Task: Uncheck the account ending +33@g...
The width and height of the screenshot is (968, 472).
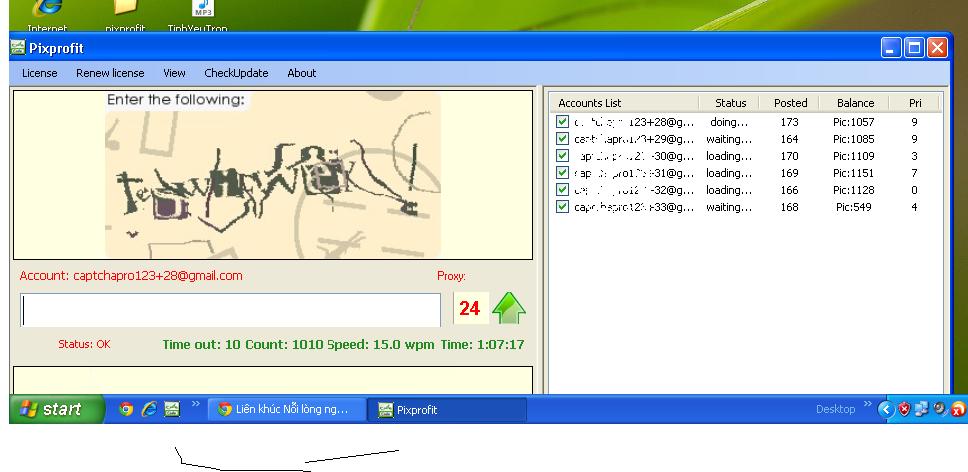Action: tap(562, 207)
